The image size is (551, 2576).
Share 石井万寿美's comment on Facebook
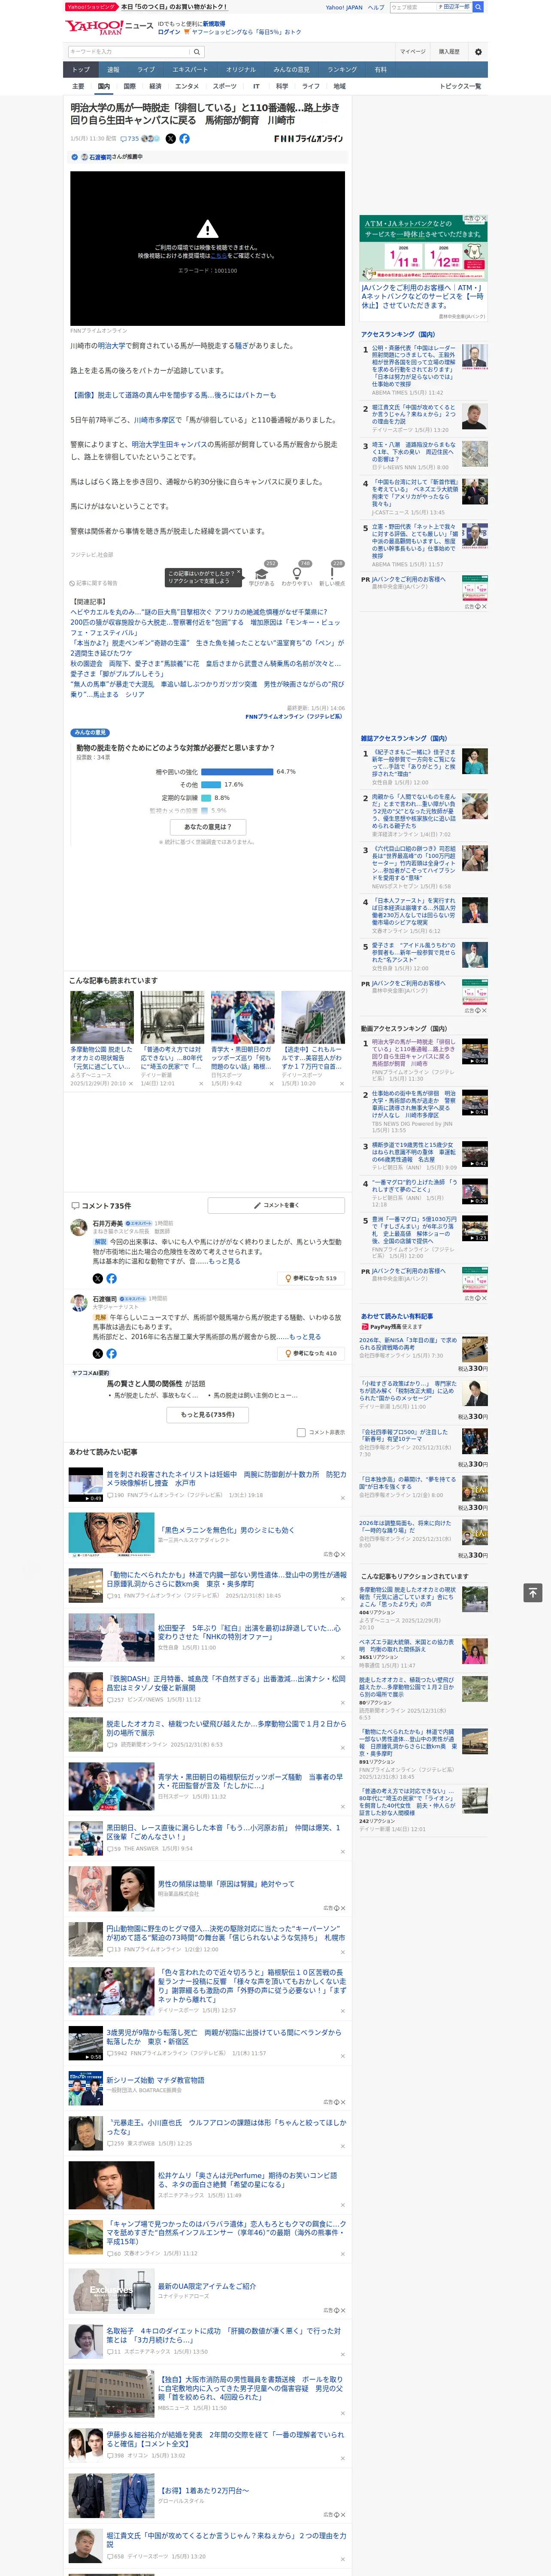click(x=111, y=1278)
